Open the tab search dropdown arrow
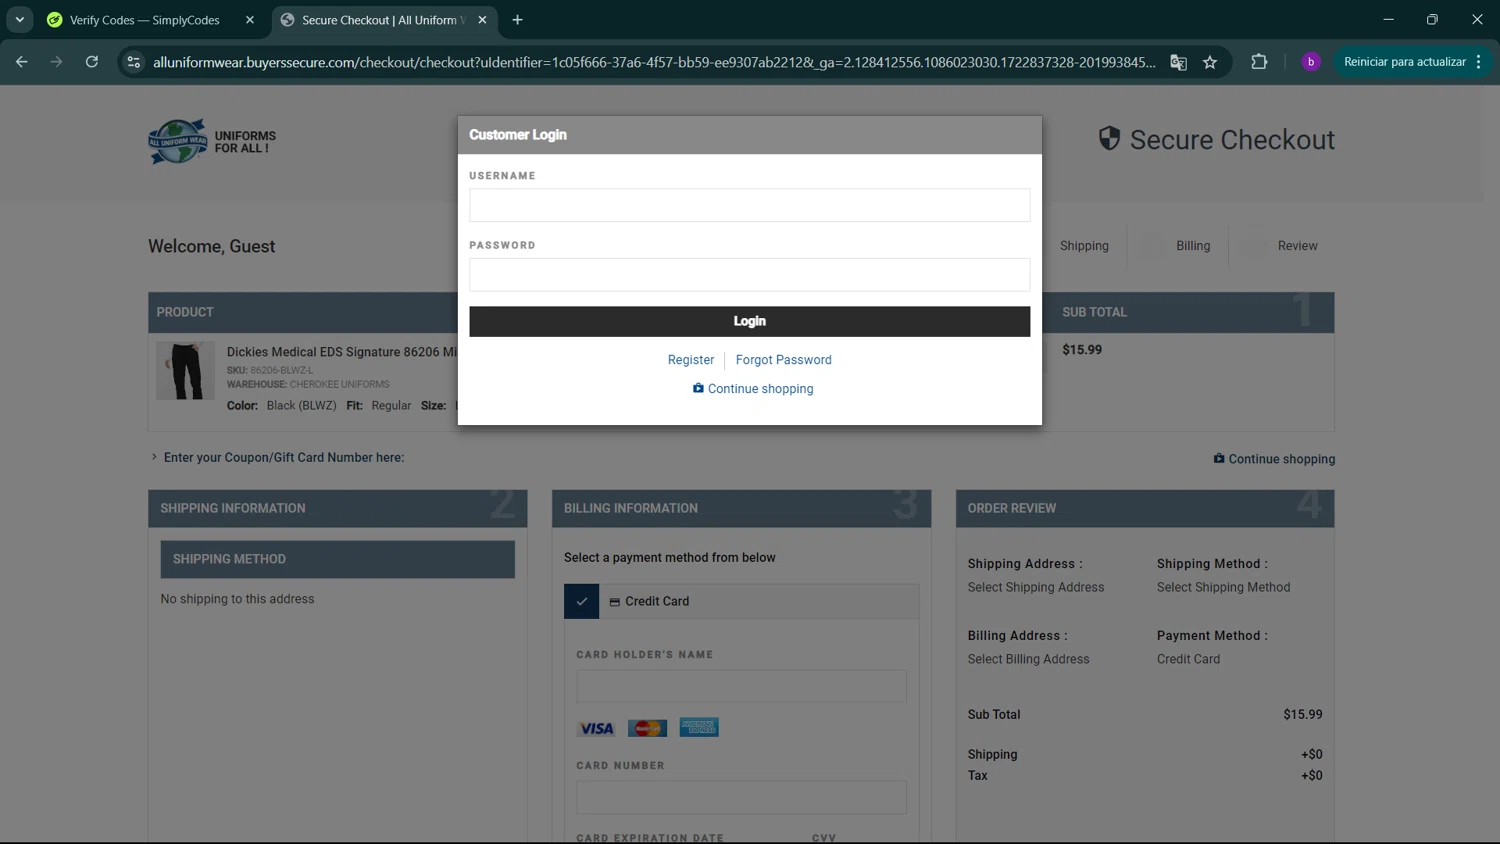The width and height of the screenshot is (1500, 844). [19, 20]
